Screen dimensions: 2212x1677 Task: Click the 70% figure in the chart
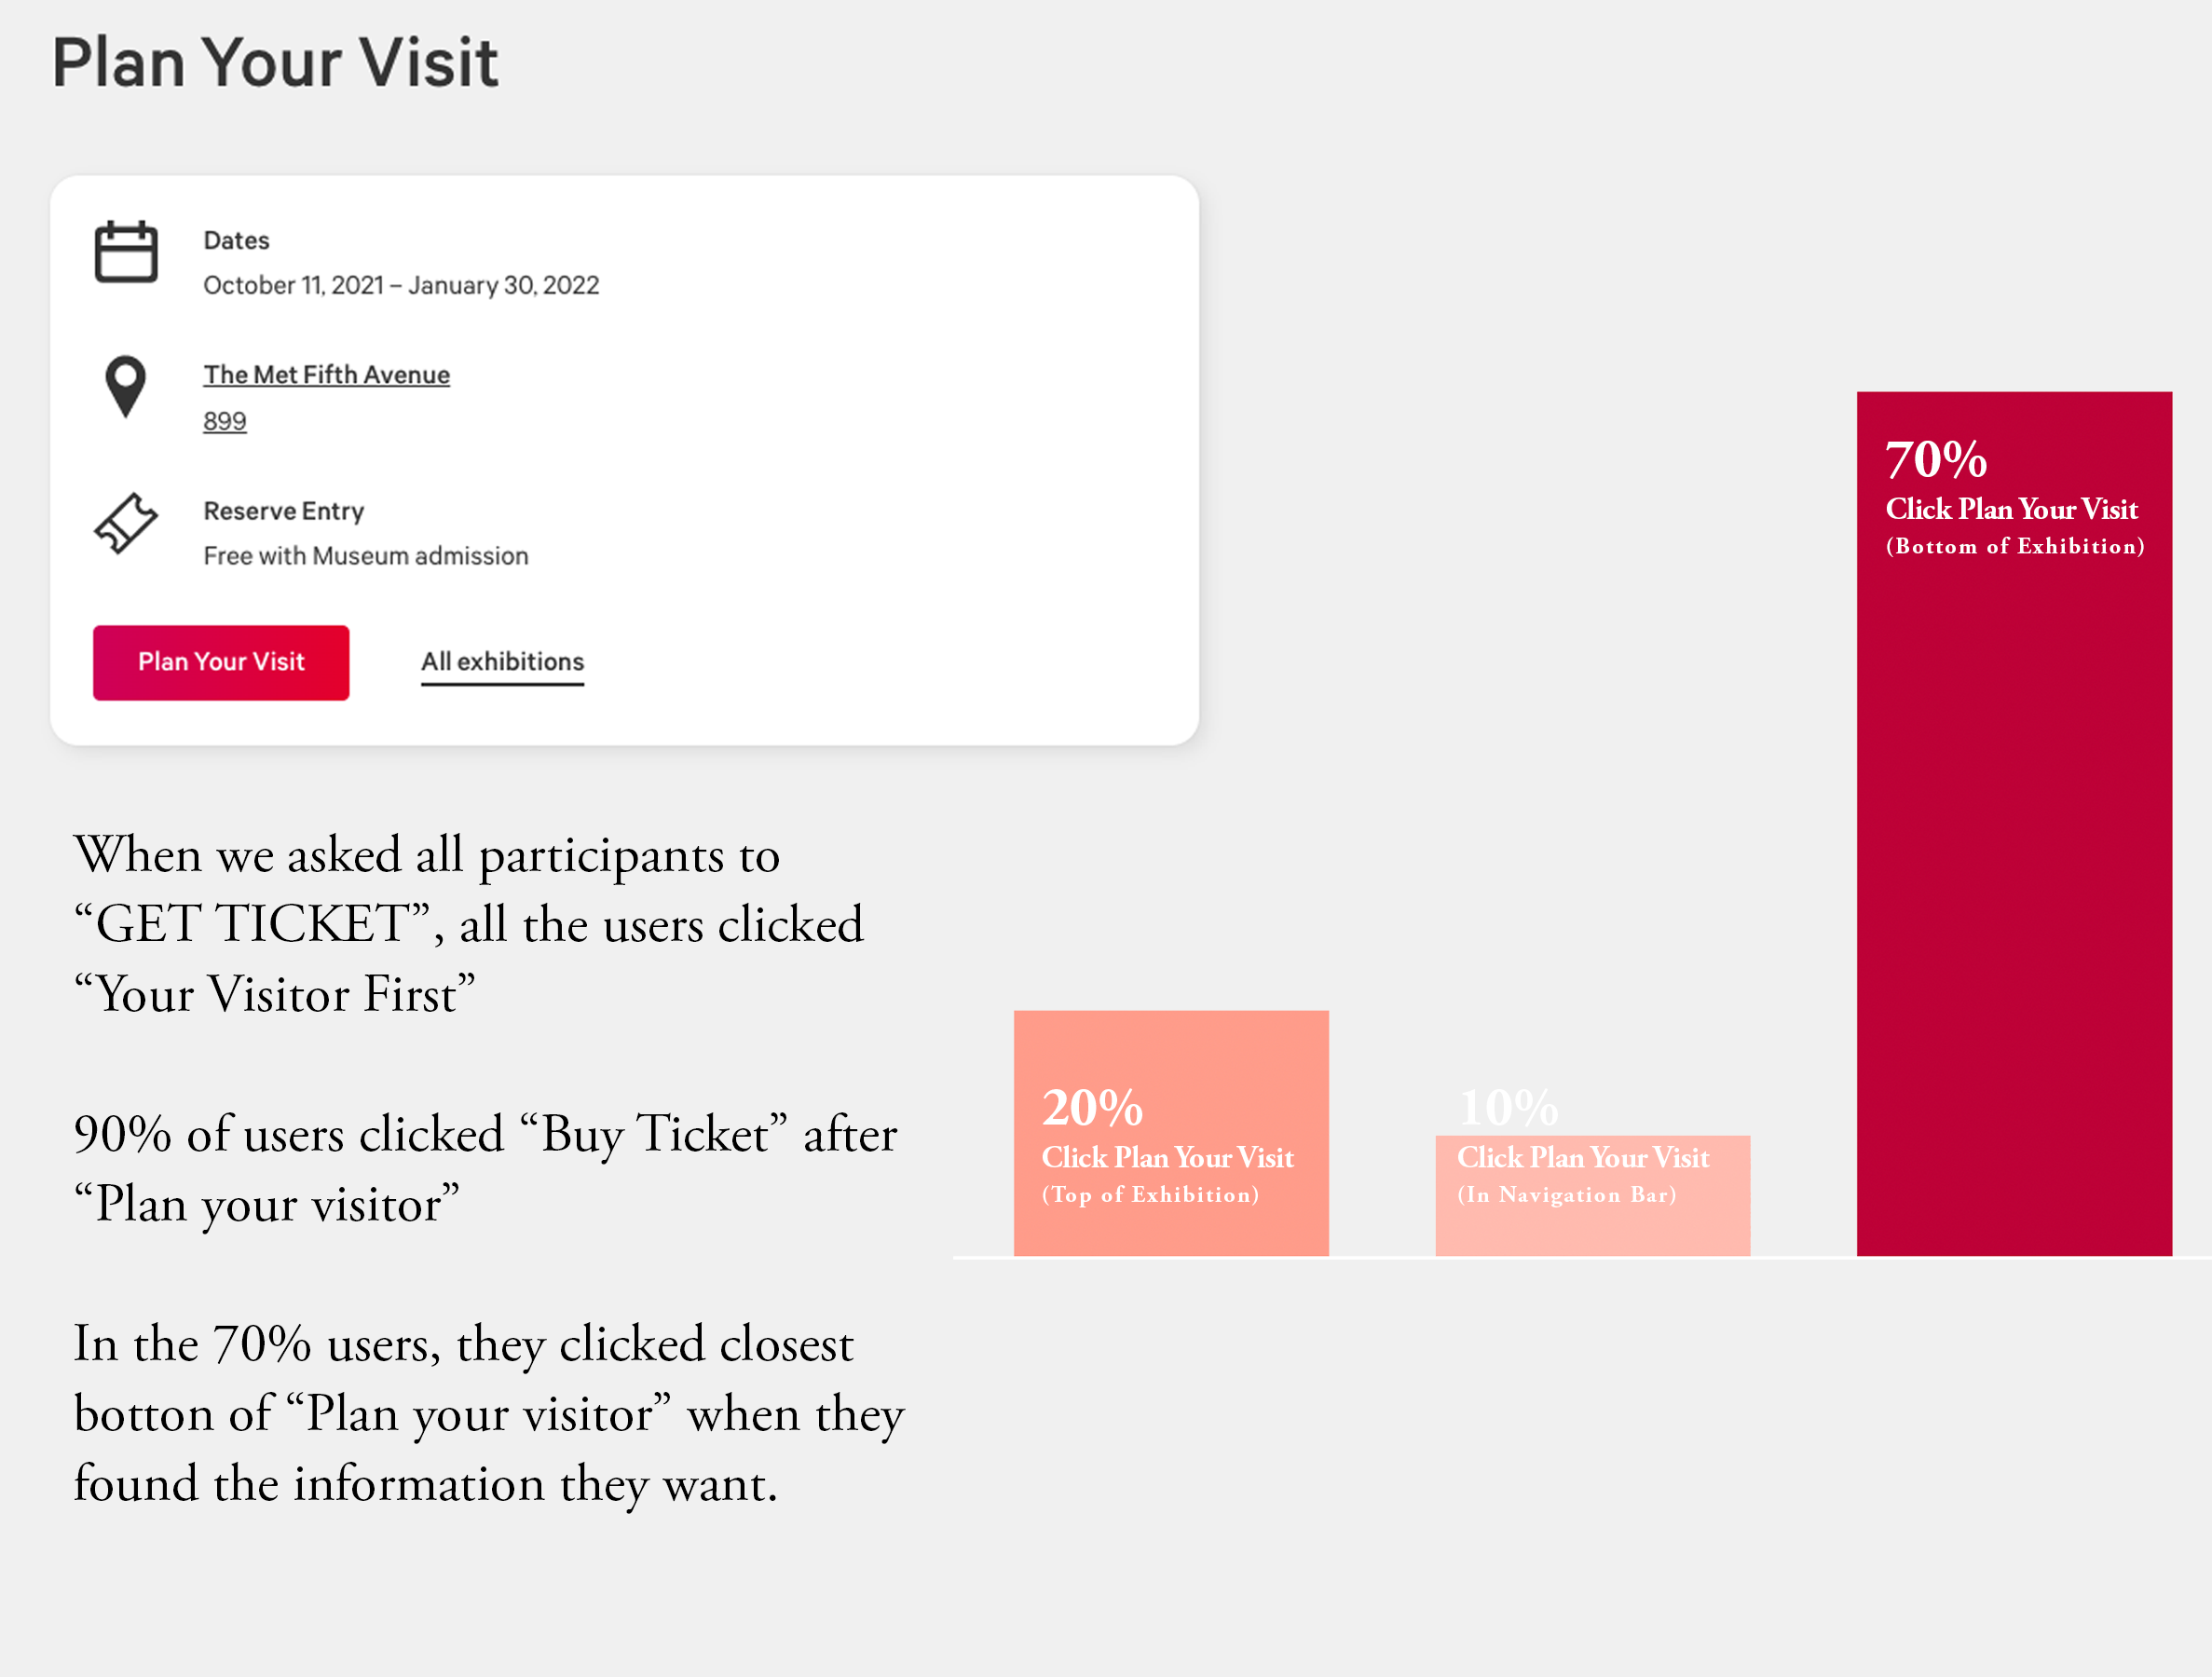click(x=1936, y=460)
